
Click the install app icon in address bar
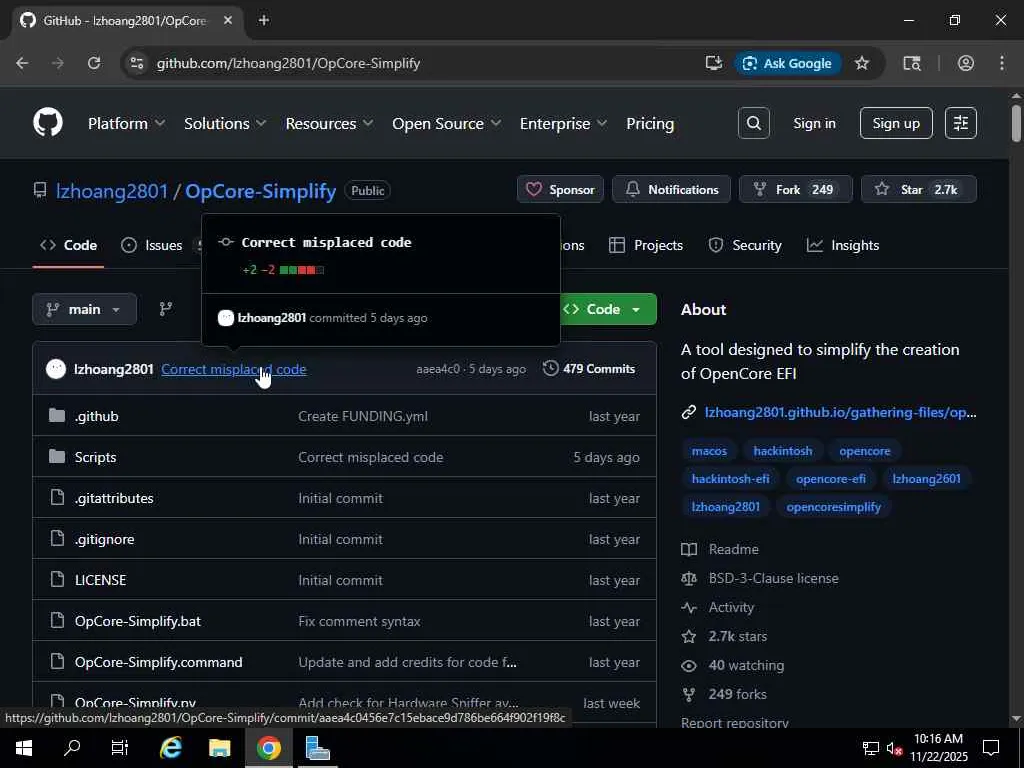[714, 63]
